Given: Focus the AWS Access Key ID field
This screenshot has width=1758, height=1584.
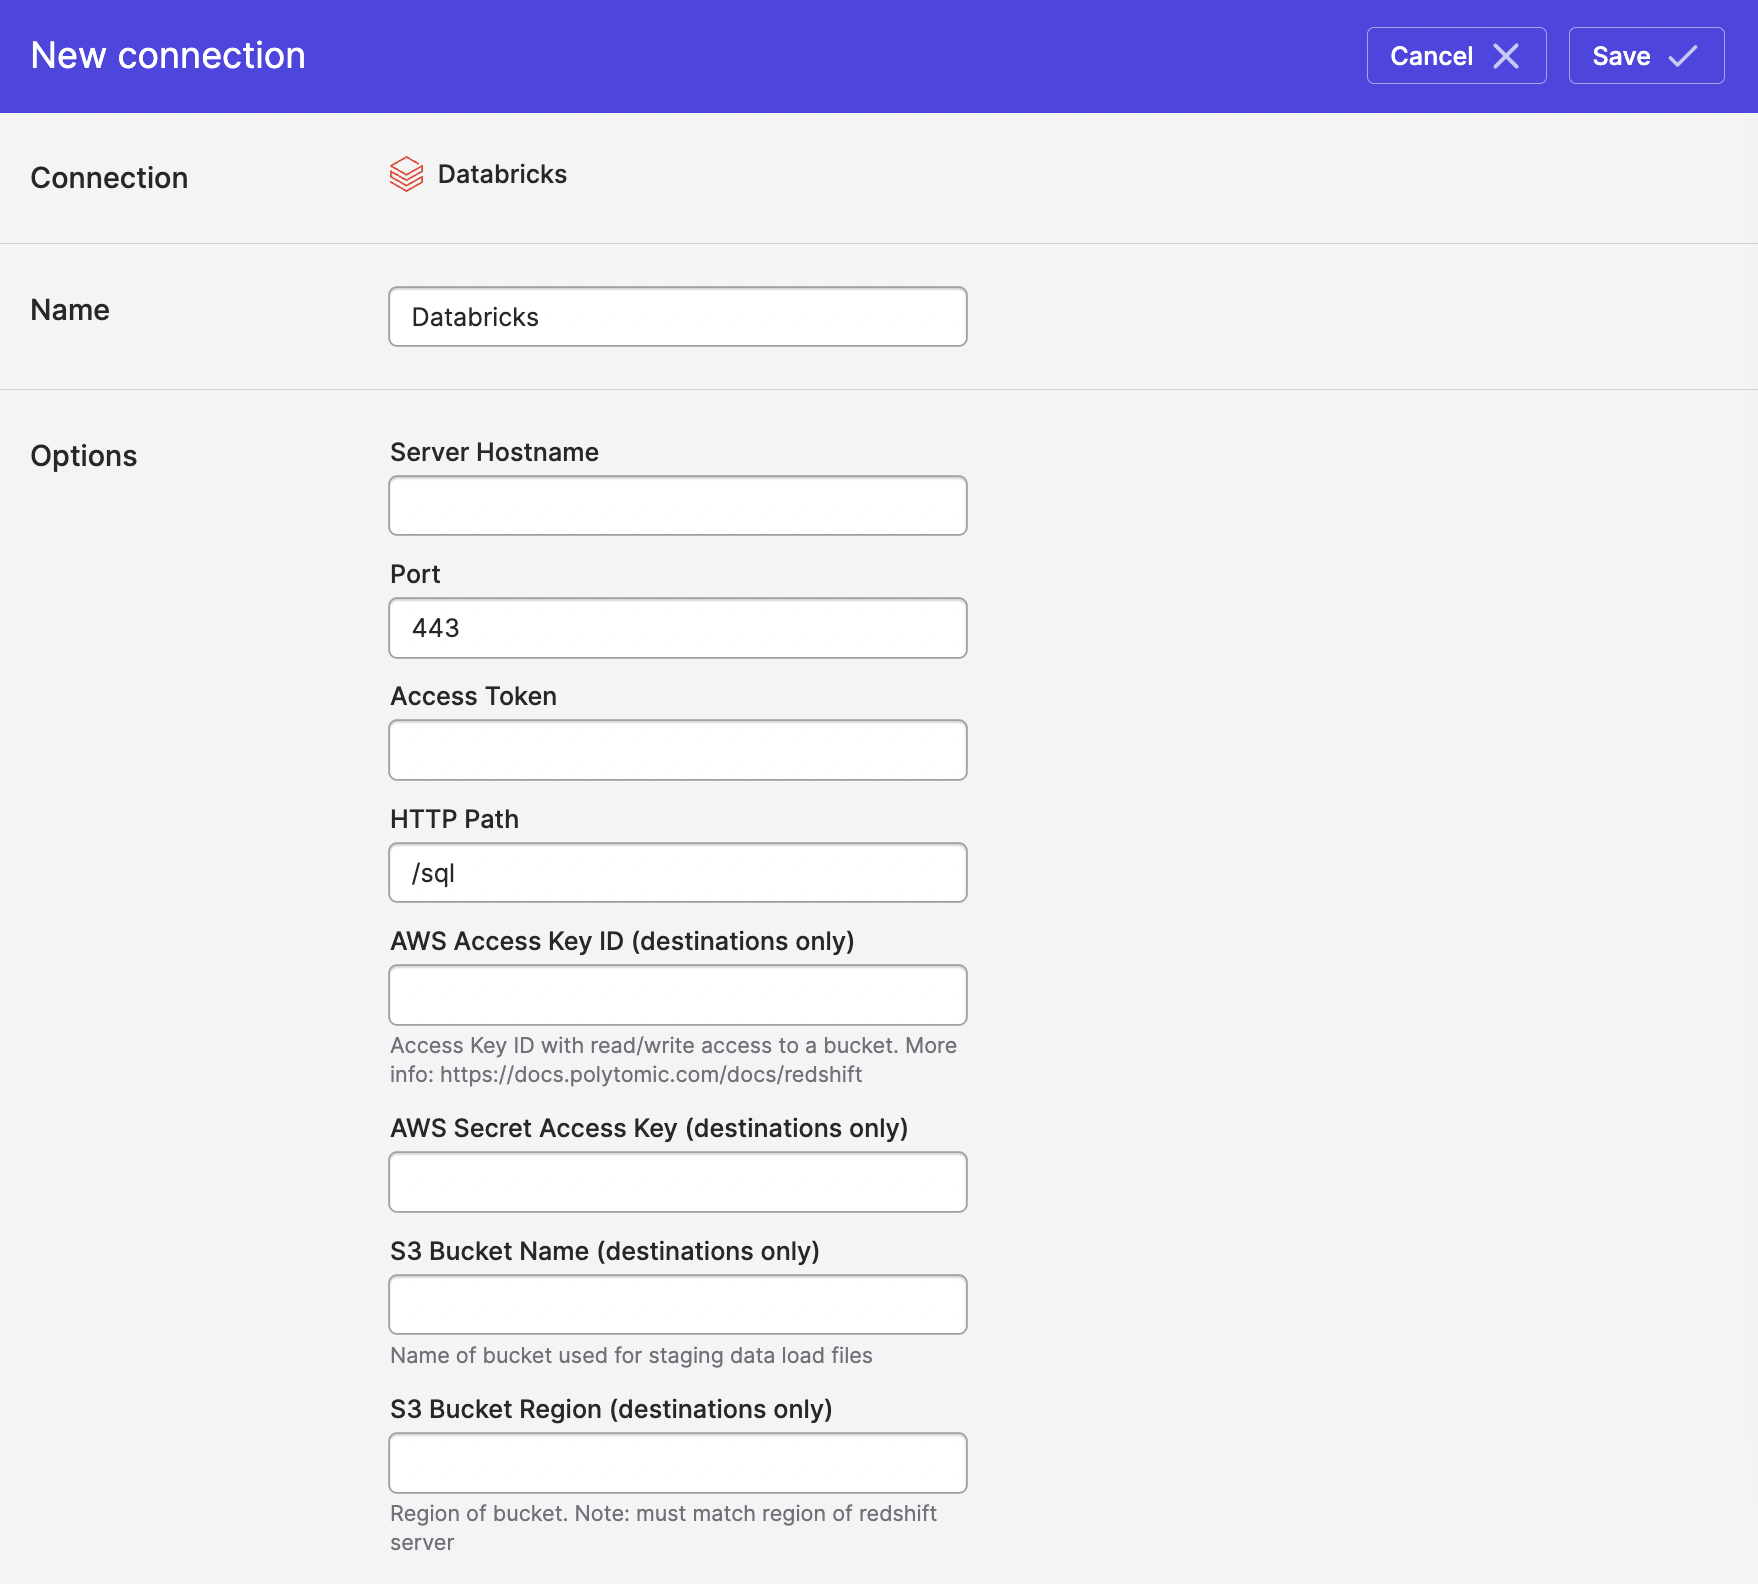Looking at the screenshot, I should pyautogui.click(x=678, y=995).
